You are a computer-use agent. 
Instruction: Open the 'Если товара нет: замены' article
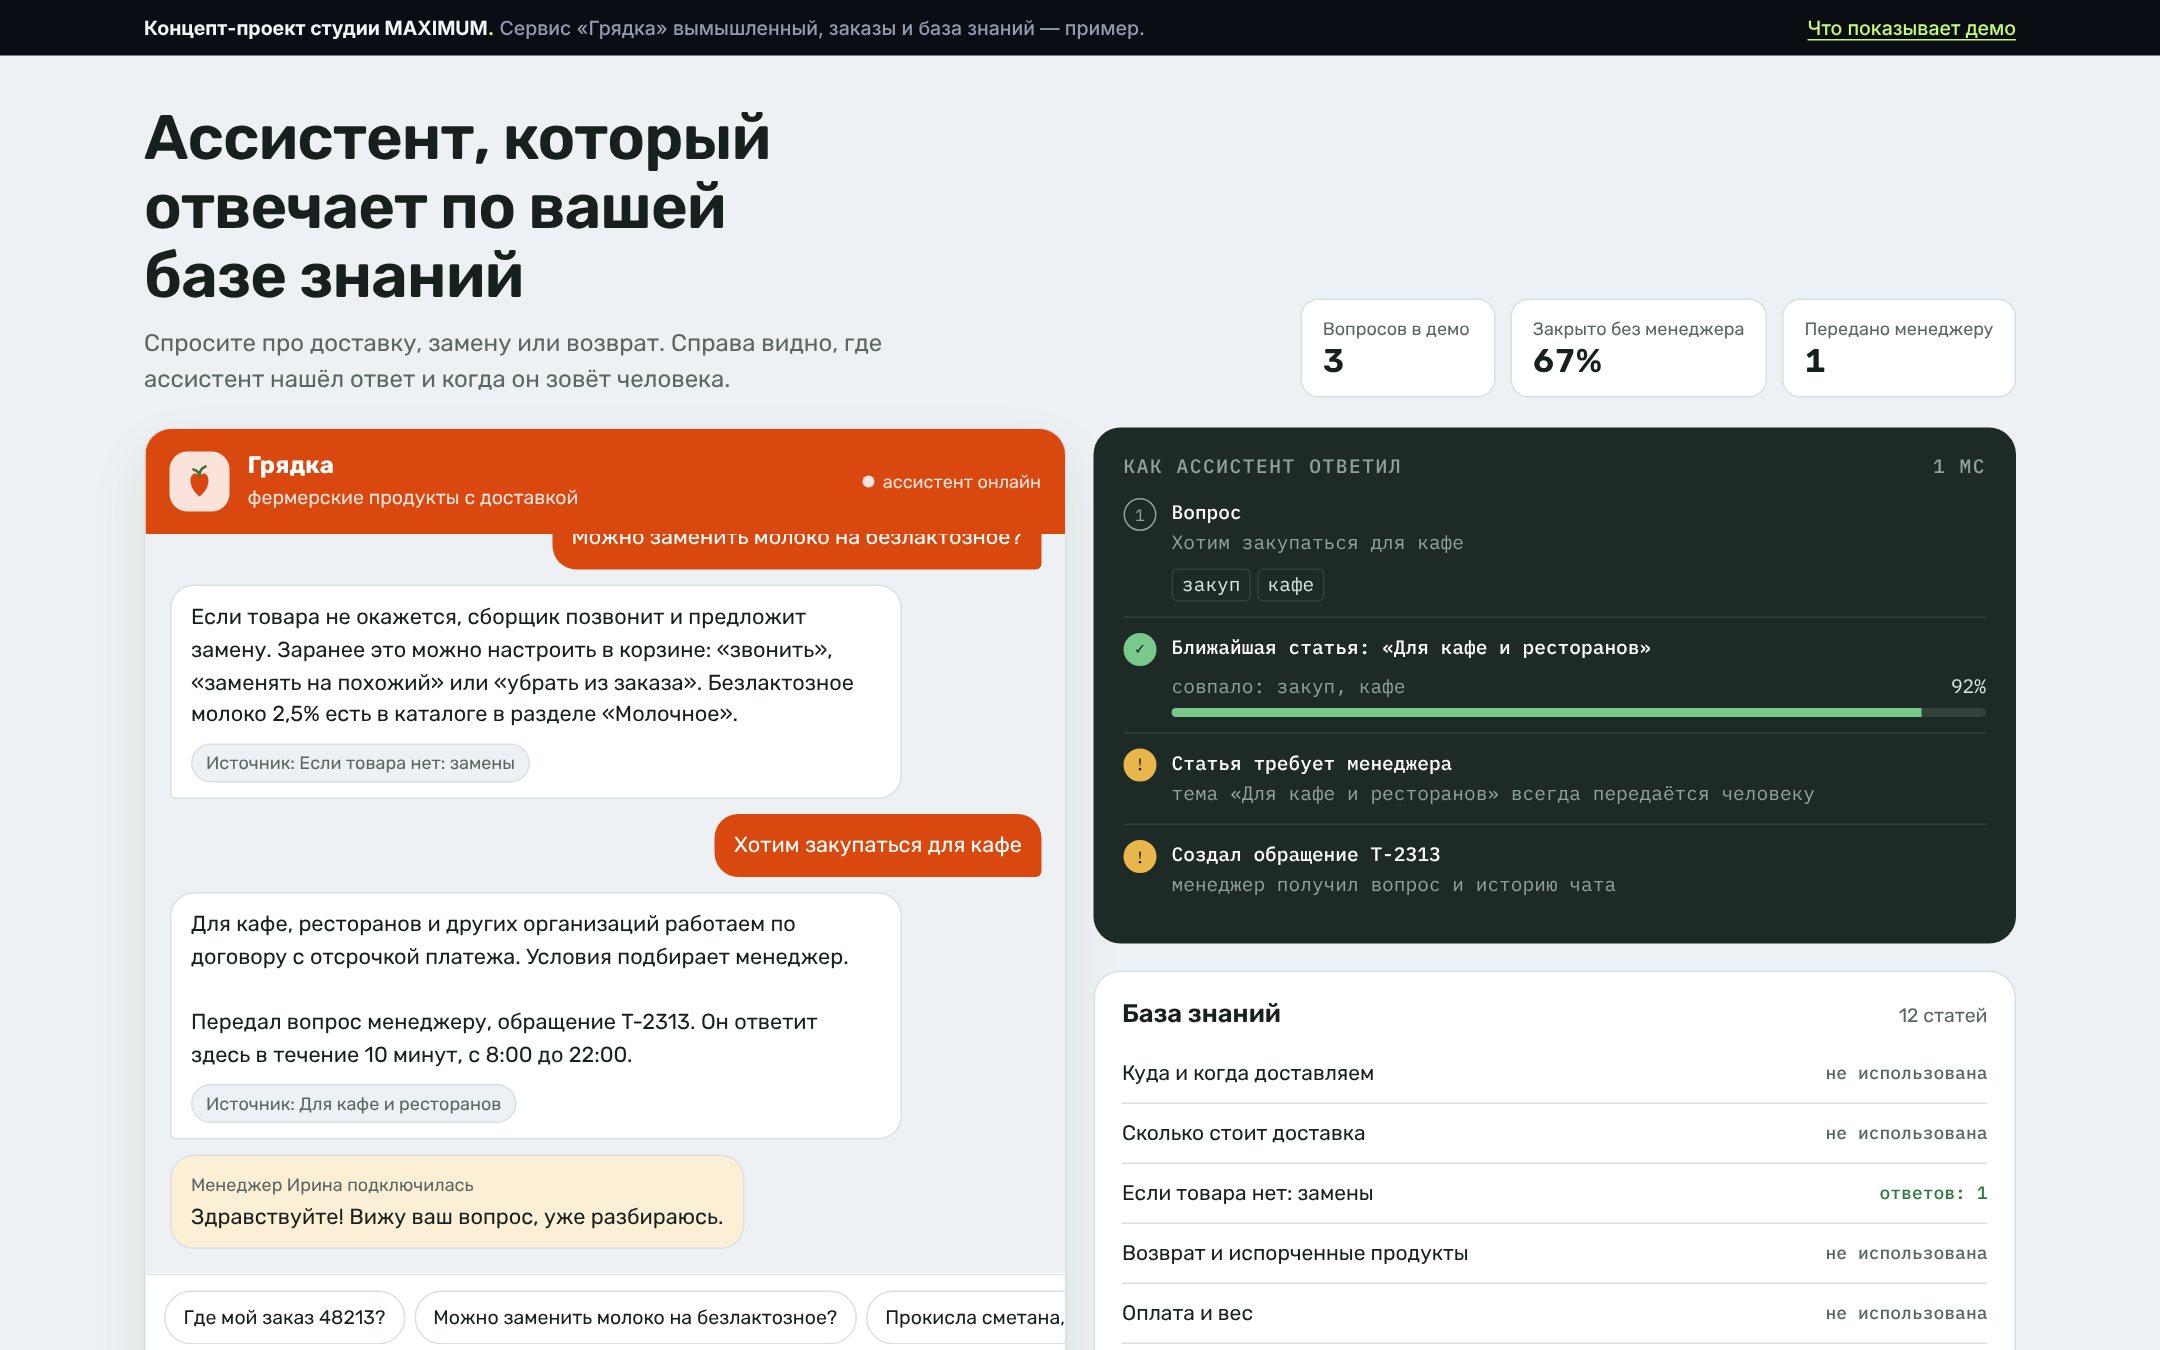pos(1554,1193)
